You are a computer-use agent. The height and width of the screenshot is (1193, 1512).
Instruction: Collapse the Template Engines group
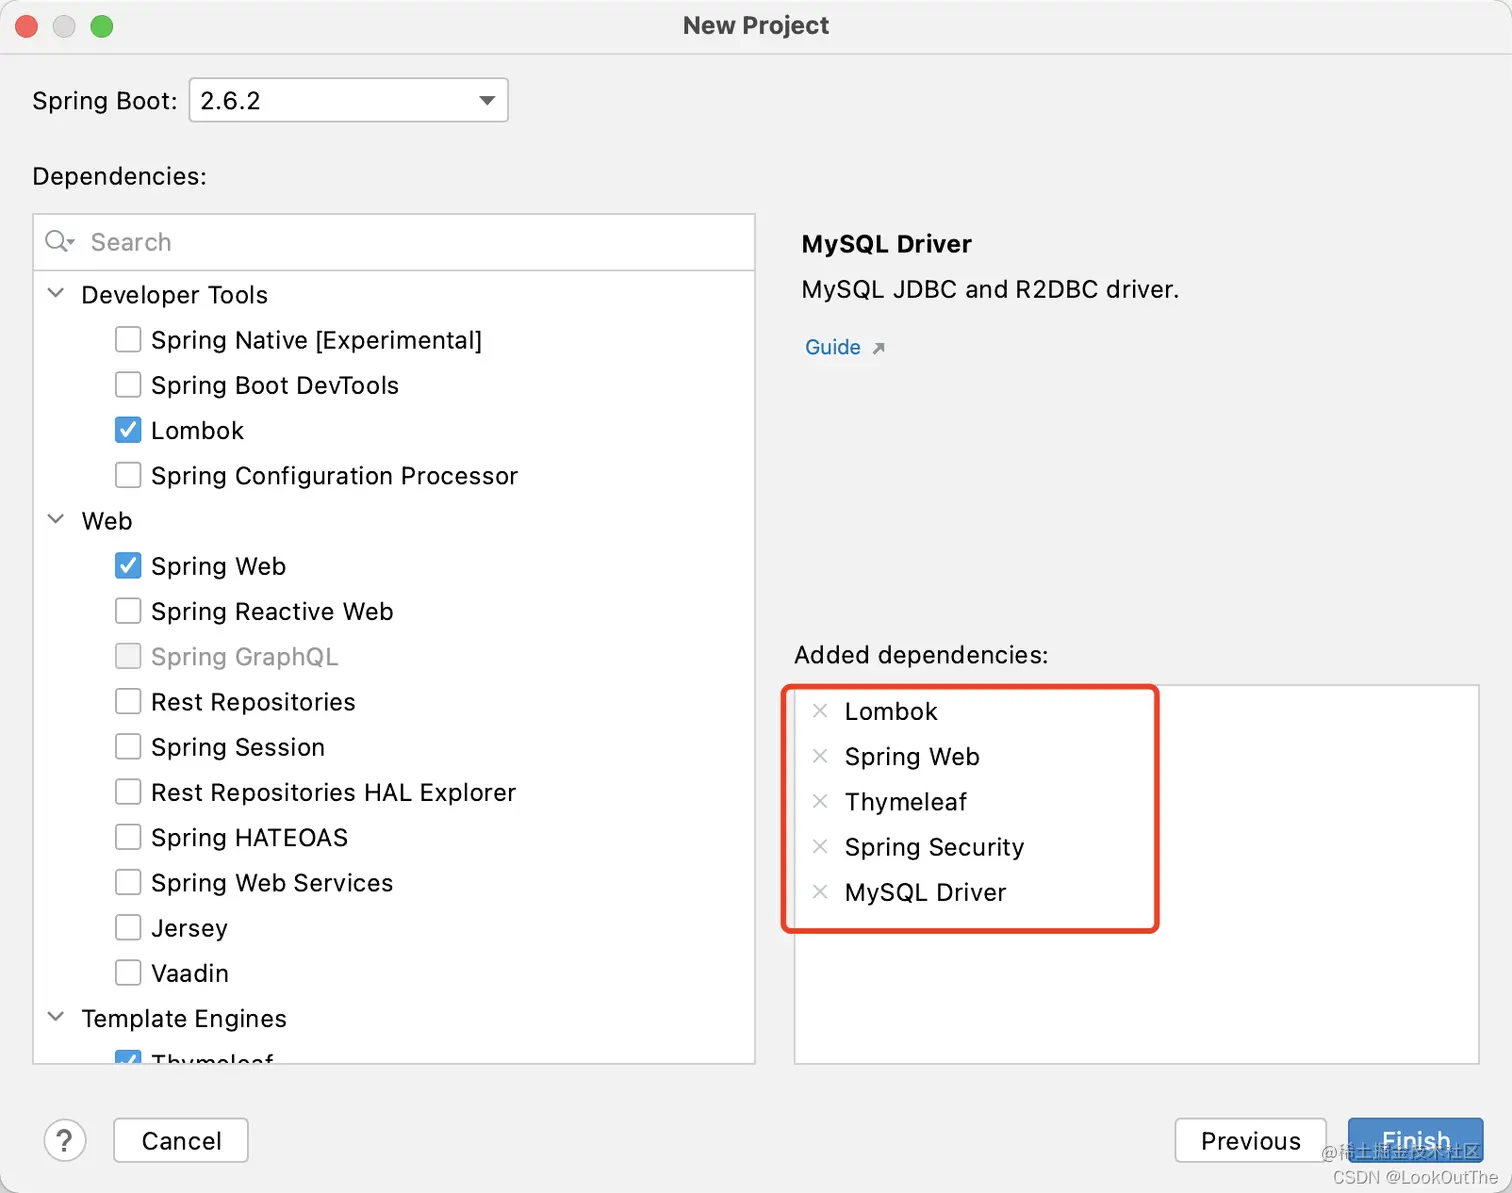point(57,1017)
